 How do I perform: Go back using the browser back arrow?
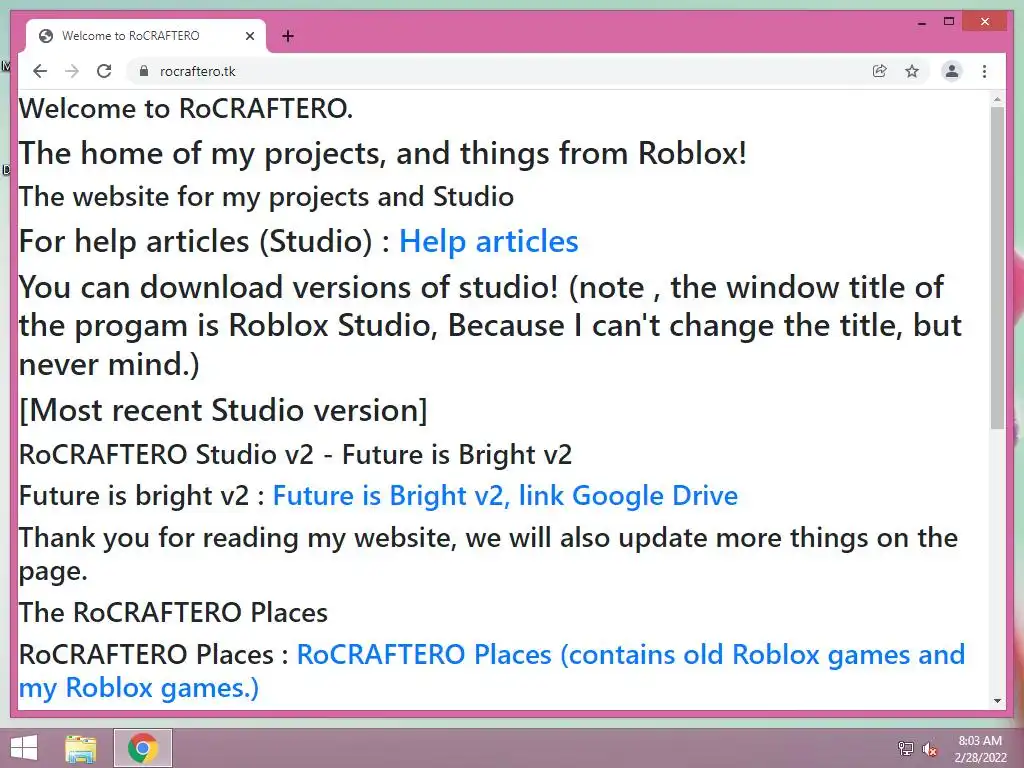pos(40,71)
